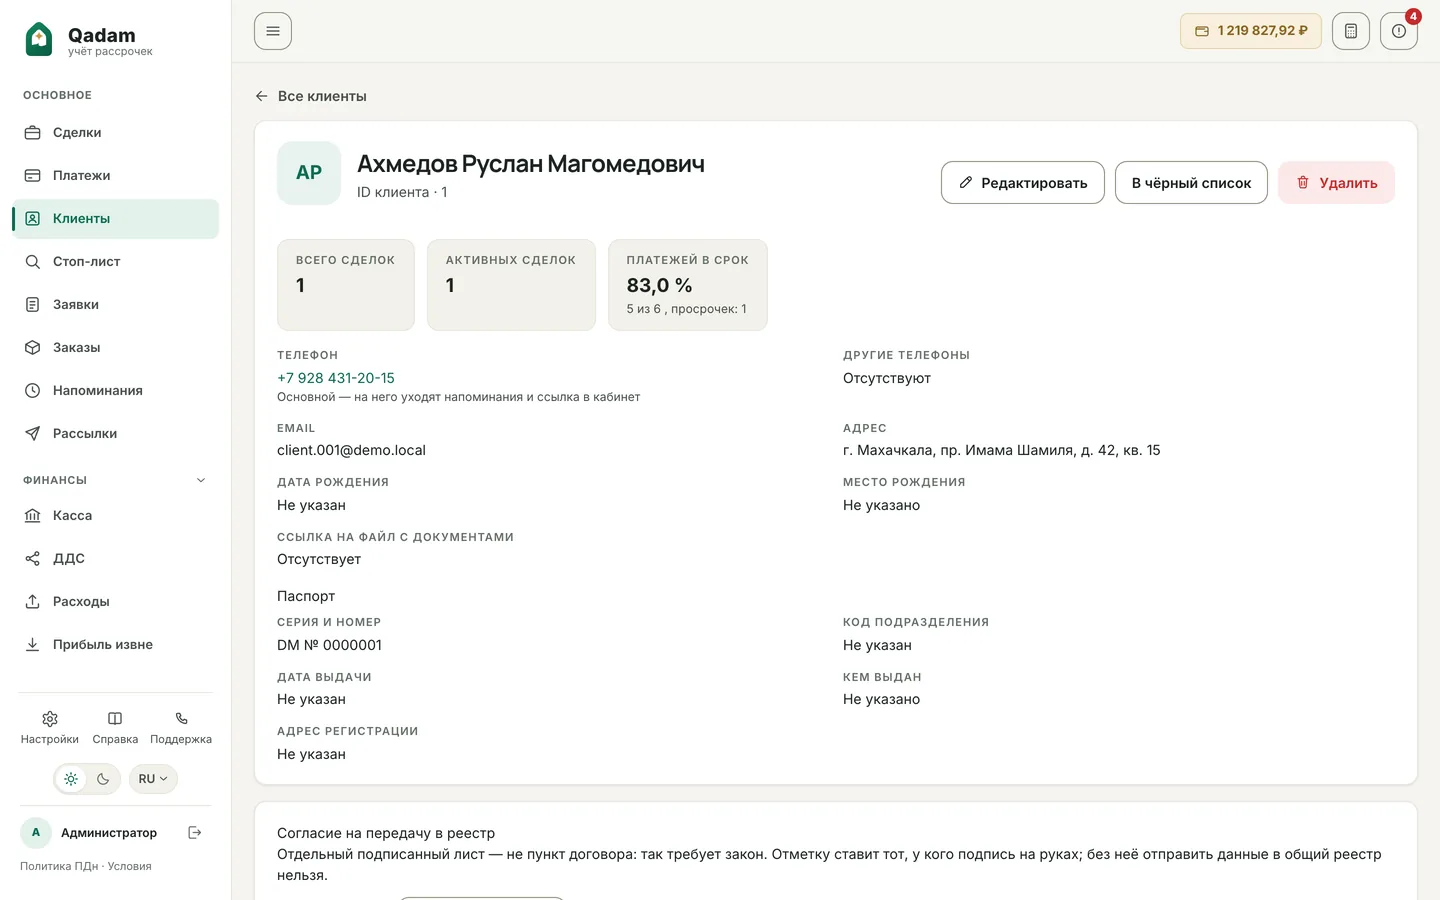Image resolution: width=1440 pixels, height=900 pixels.
Task: Click phone number +7 928 431-20-15
Action: pyautogui.click(x=336, y=378)
